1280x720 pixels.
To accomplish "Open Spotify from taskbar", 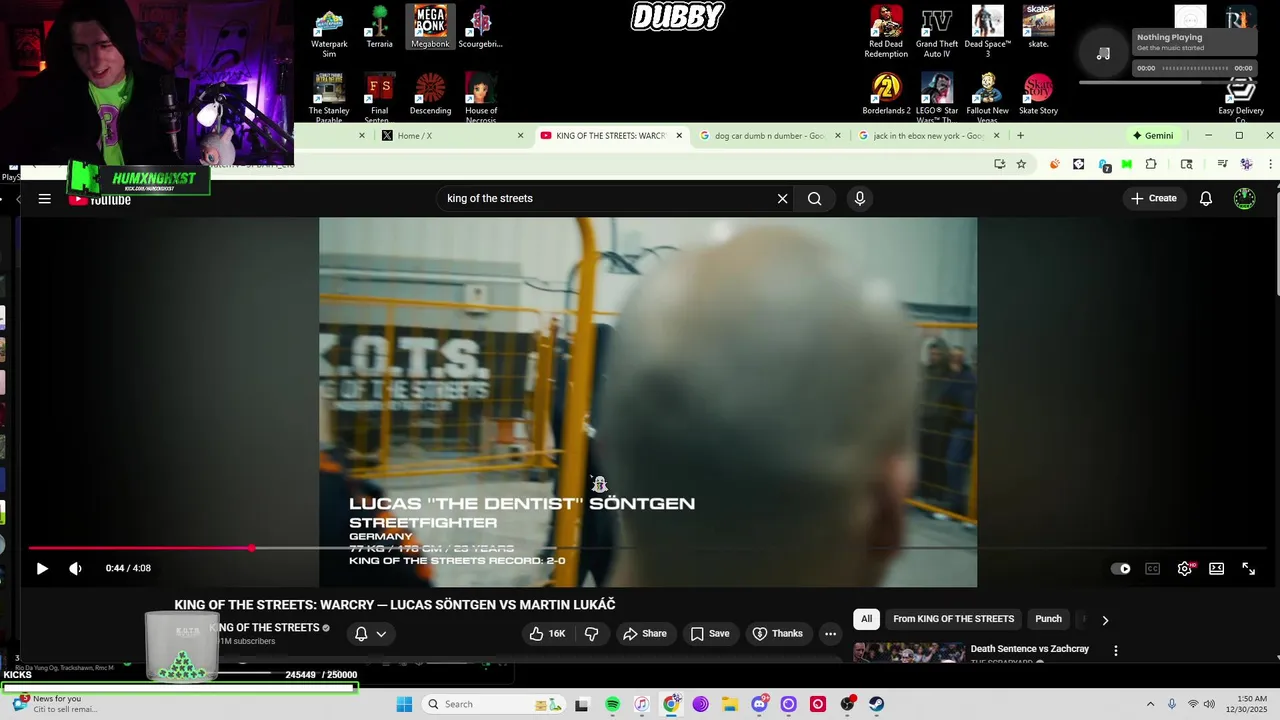I will click(x=612, y=705).
